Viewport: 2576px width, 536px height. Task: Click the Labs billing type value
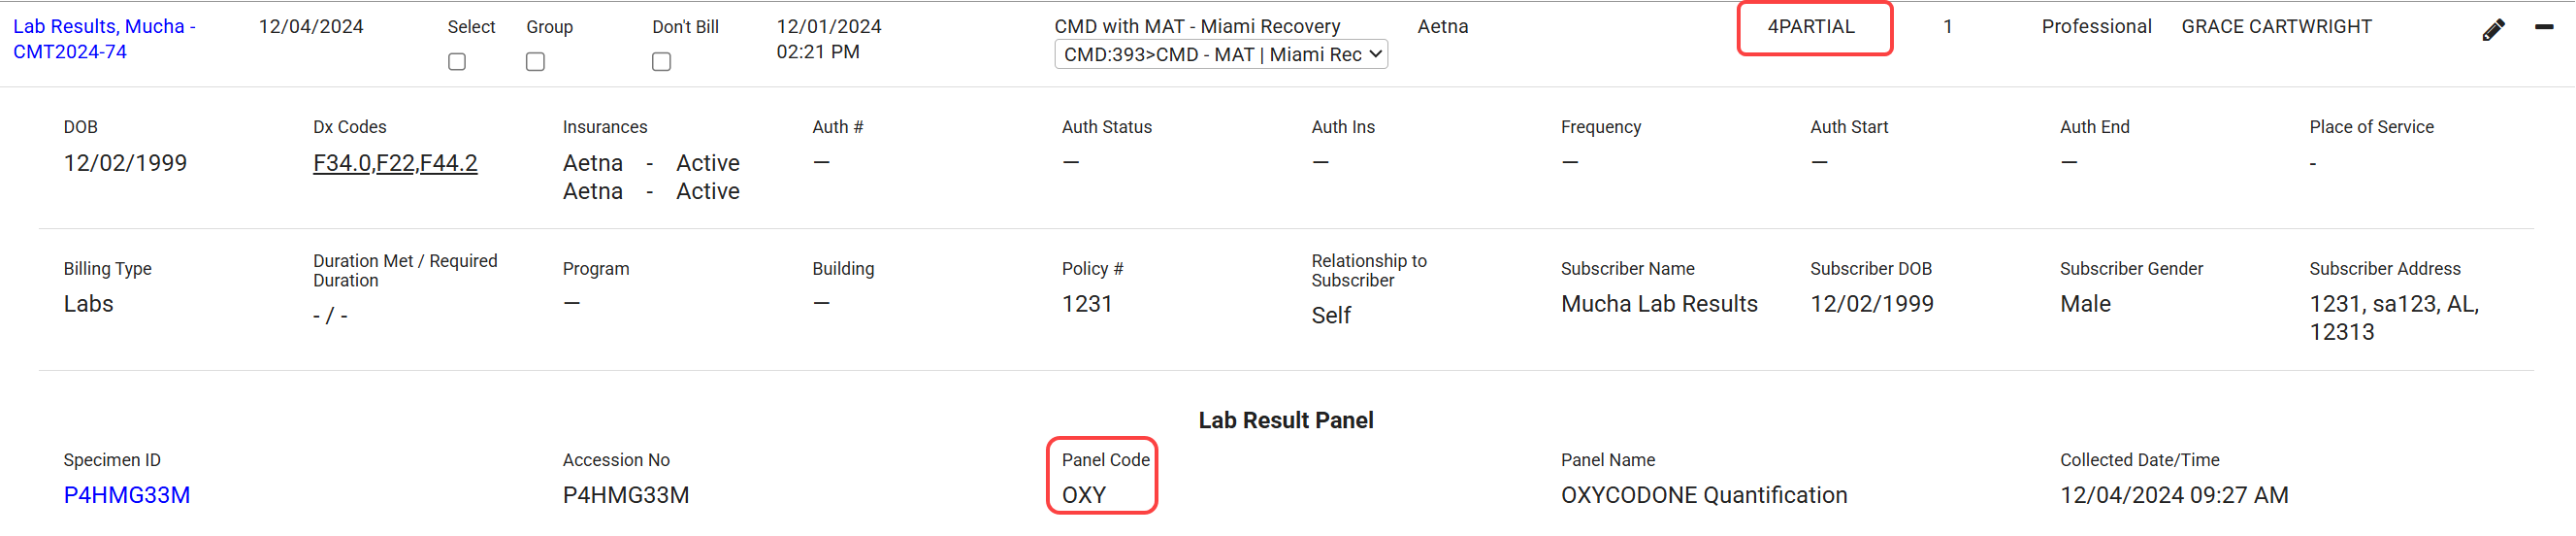pos(89,304)
